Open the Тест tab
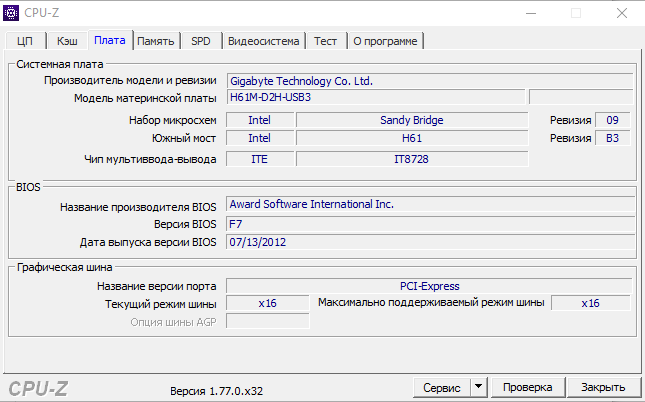The image size is (645, 402). (325, 41)
